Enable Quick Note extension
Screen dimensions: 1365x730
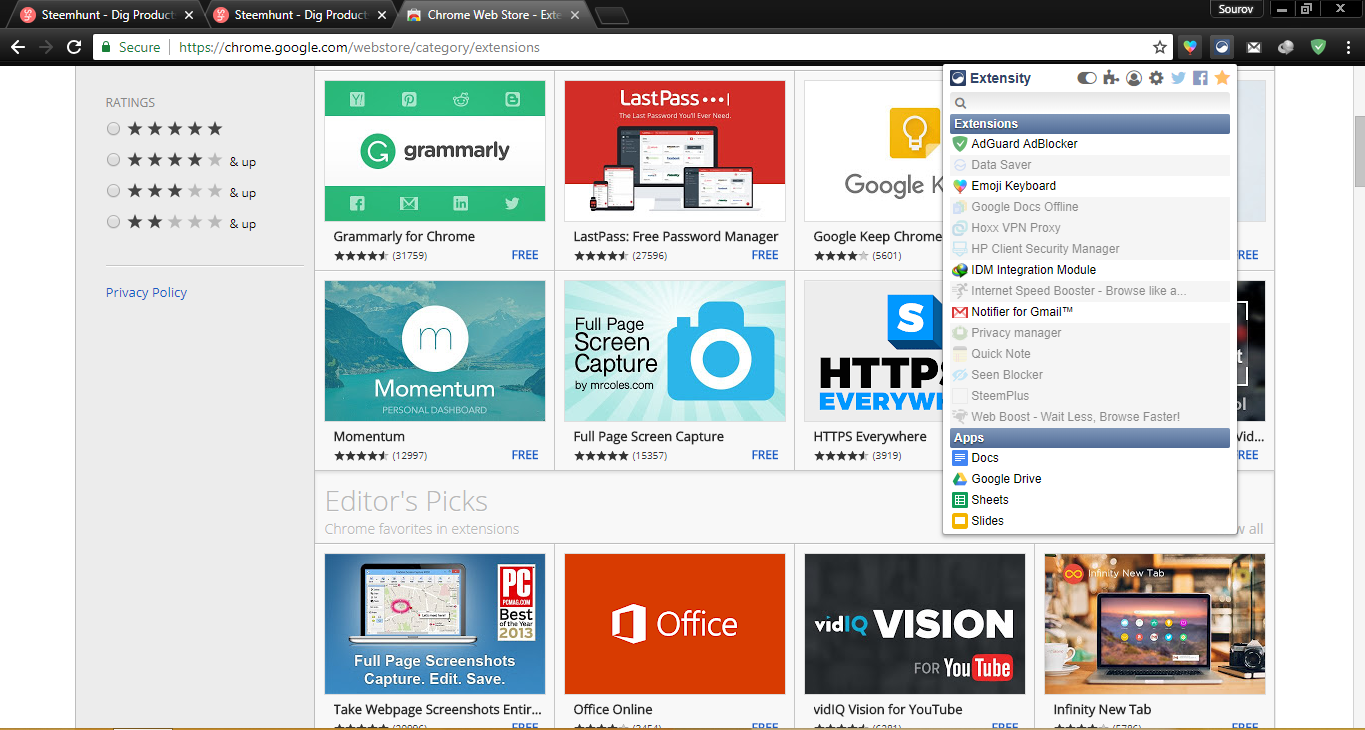tap(1090, 354)
